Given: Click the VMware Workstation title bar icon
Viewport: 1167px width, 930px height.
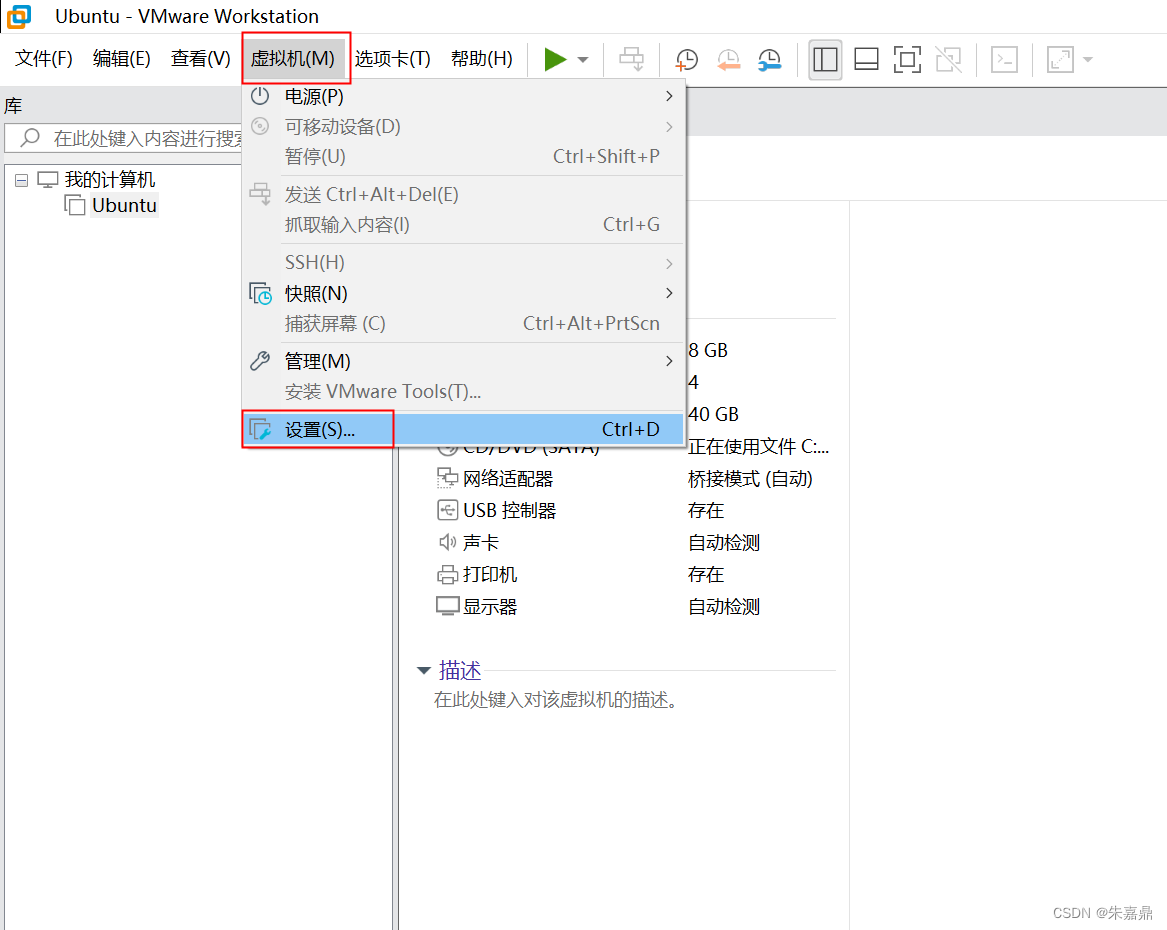Looking at the screenshot, I should click(x=19, y=16).
